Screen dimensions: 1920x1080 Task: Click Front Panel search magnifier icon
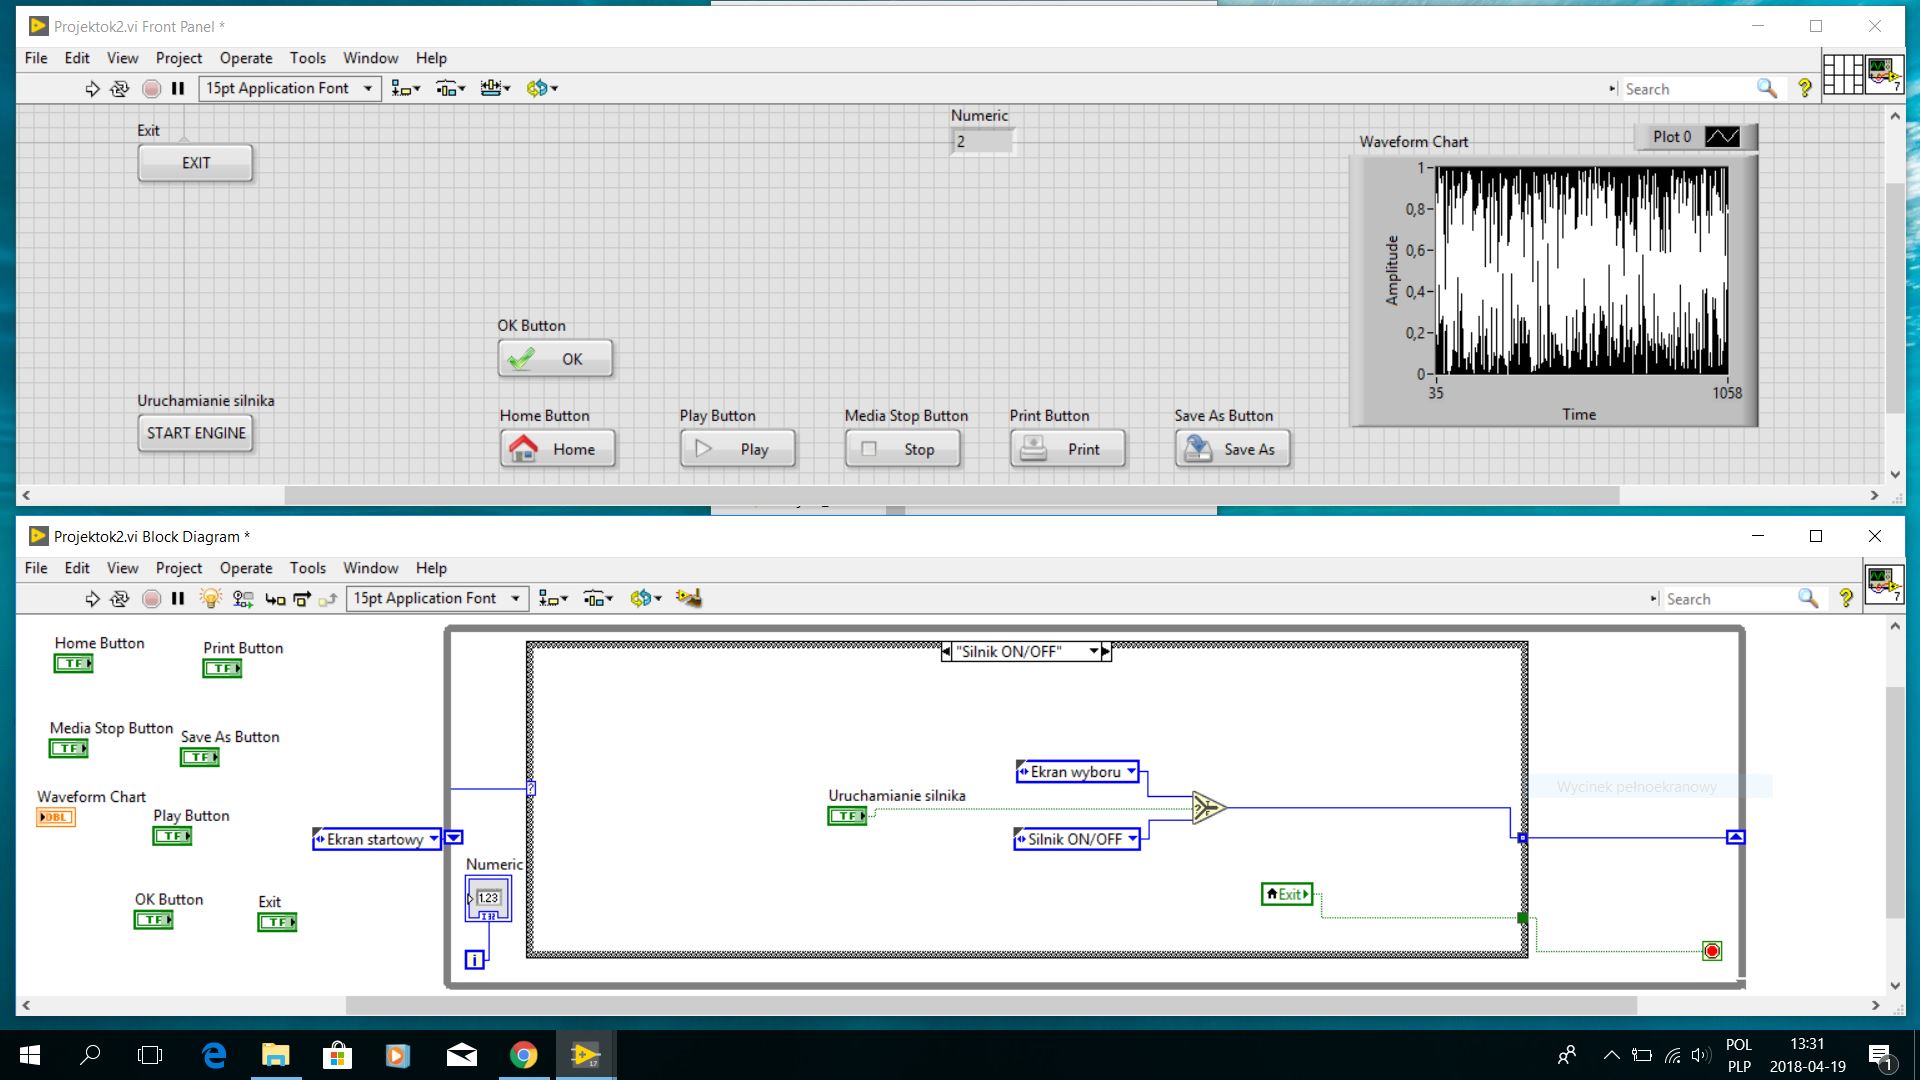pyautogui.click(x=1767, y=89)
